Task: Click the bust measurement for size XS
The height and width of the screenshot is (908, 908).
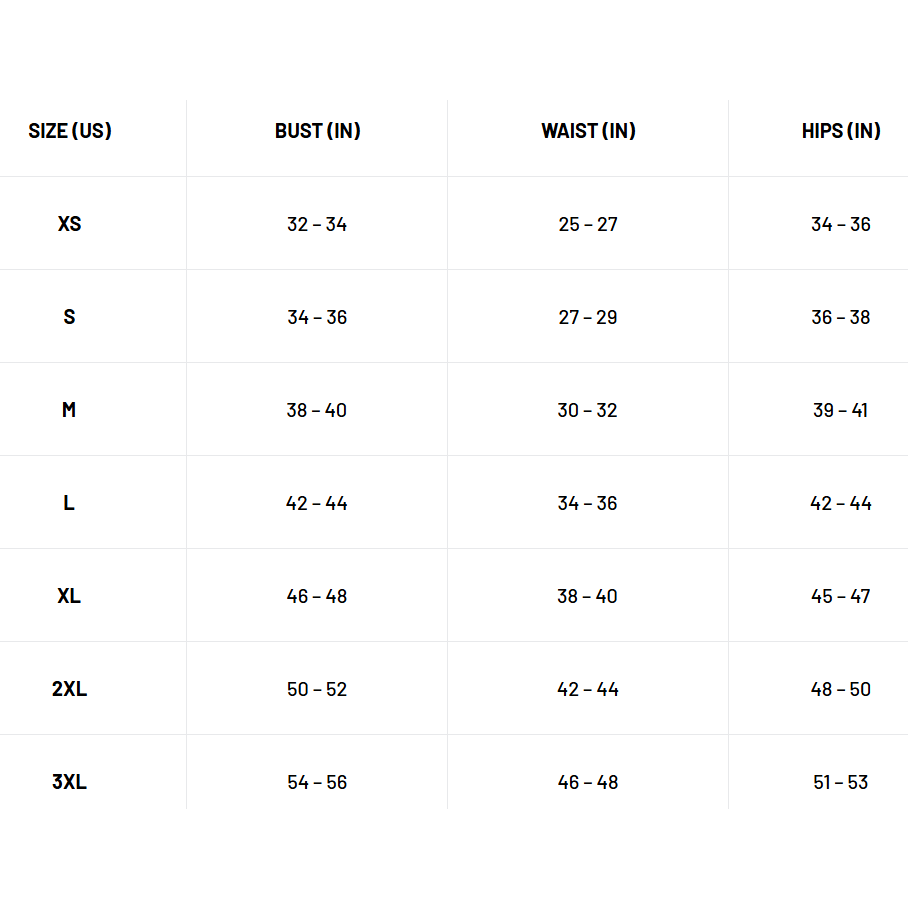Action: pyautogui.click(x=317, y=224)
